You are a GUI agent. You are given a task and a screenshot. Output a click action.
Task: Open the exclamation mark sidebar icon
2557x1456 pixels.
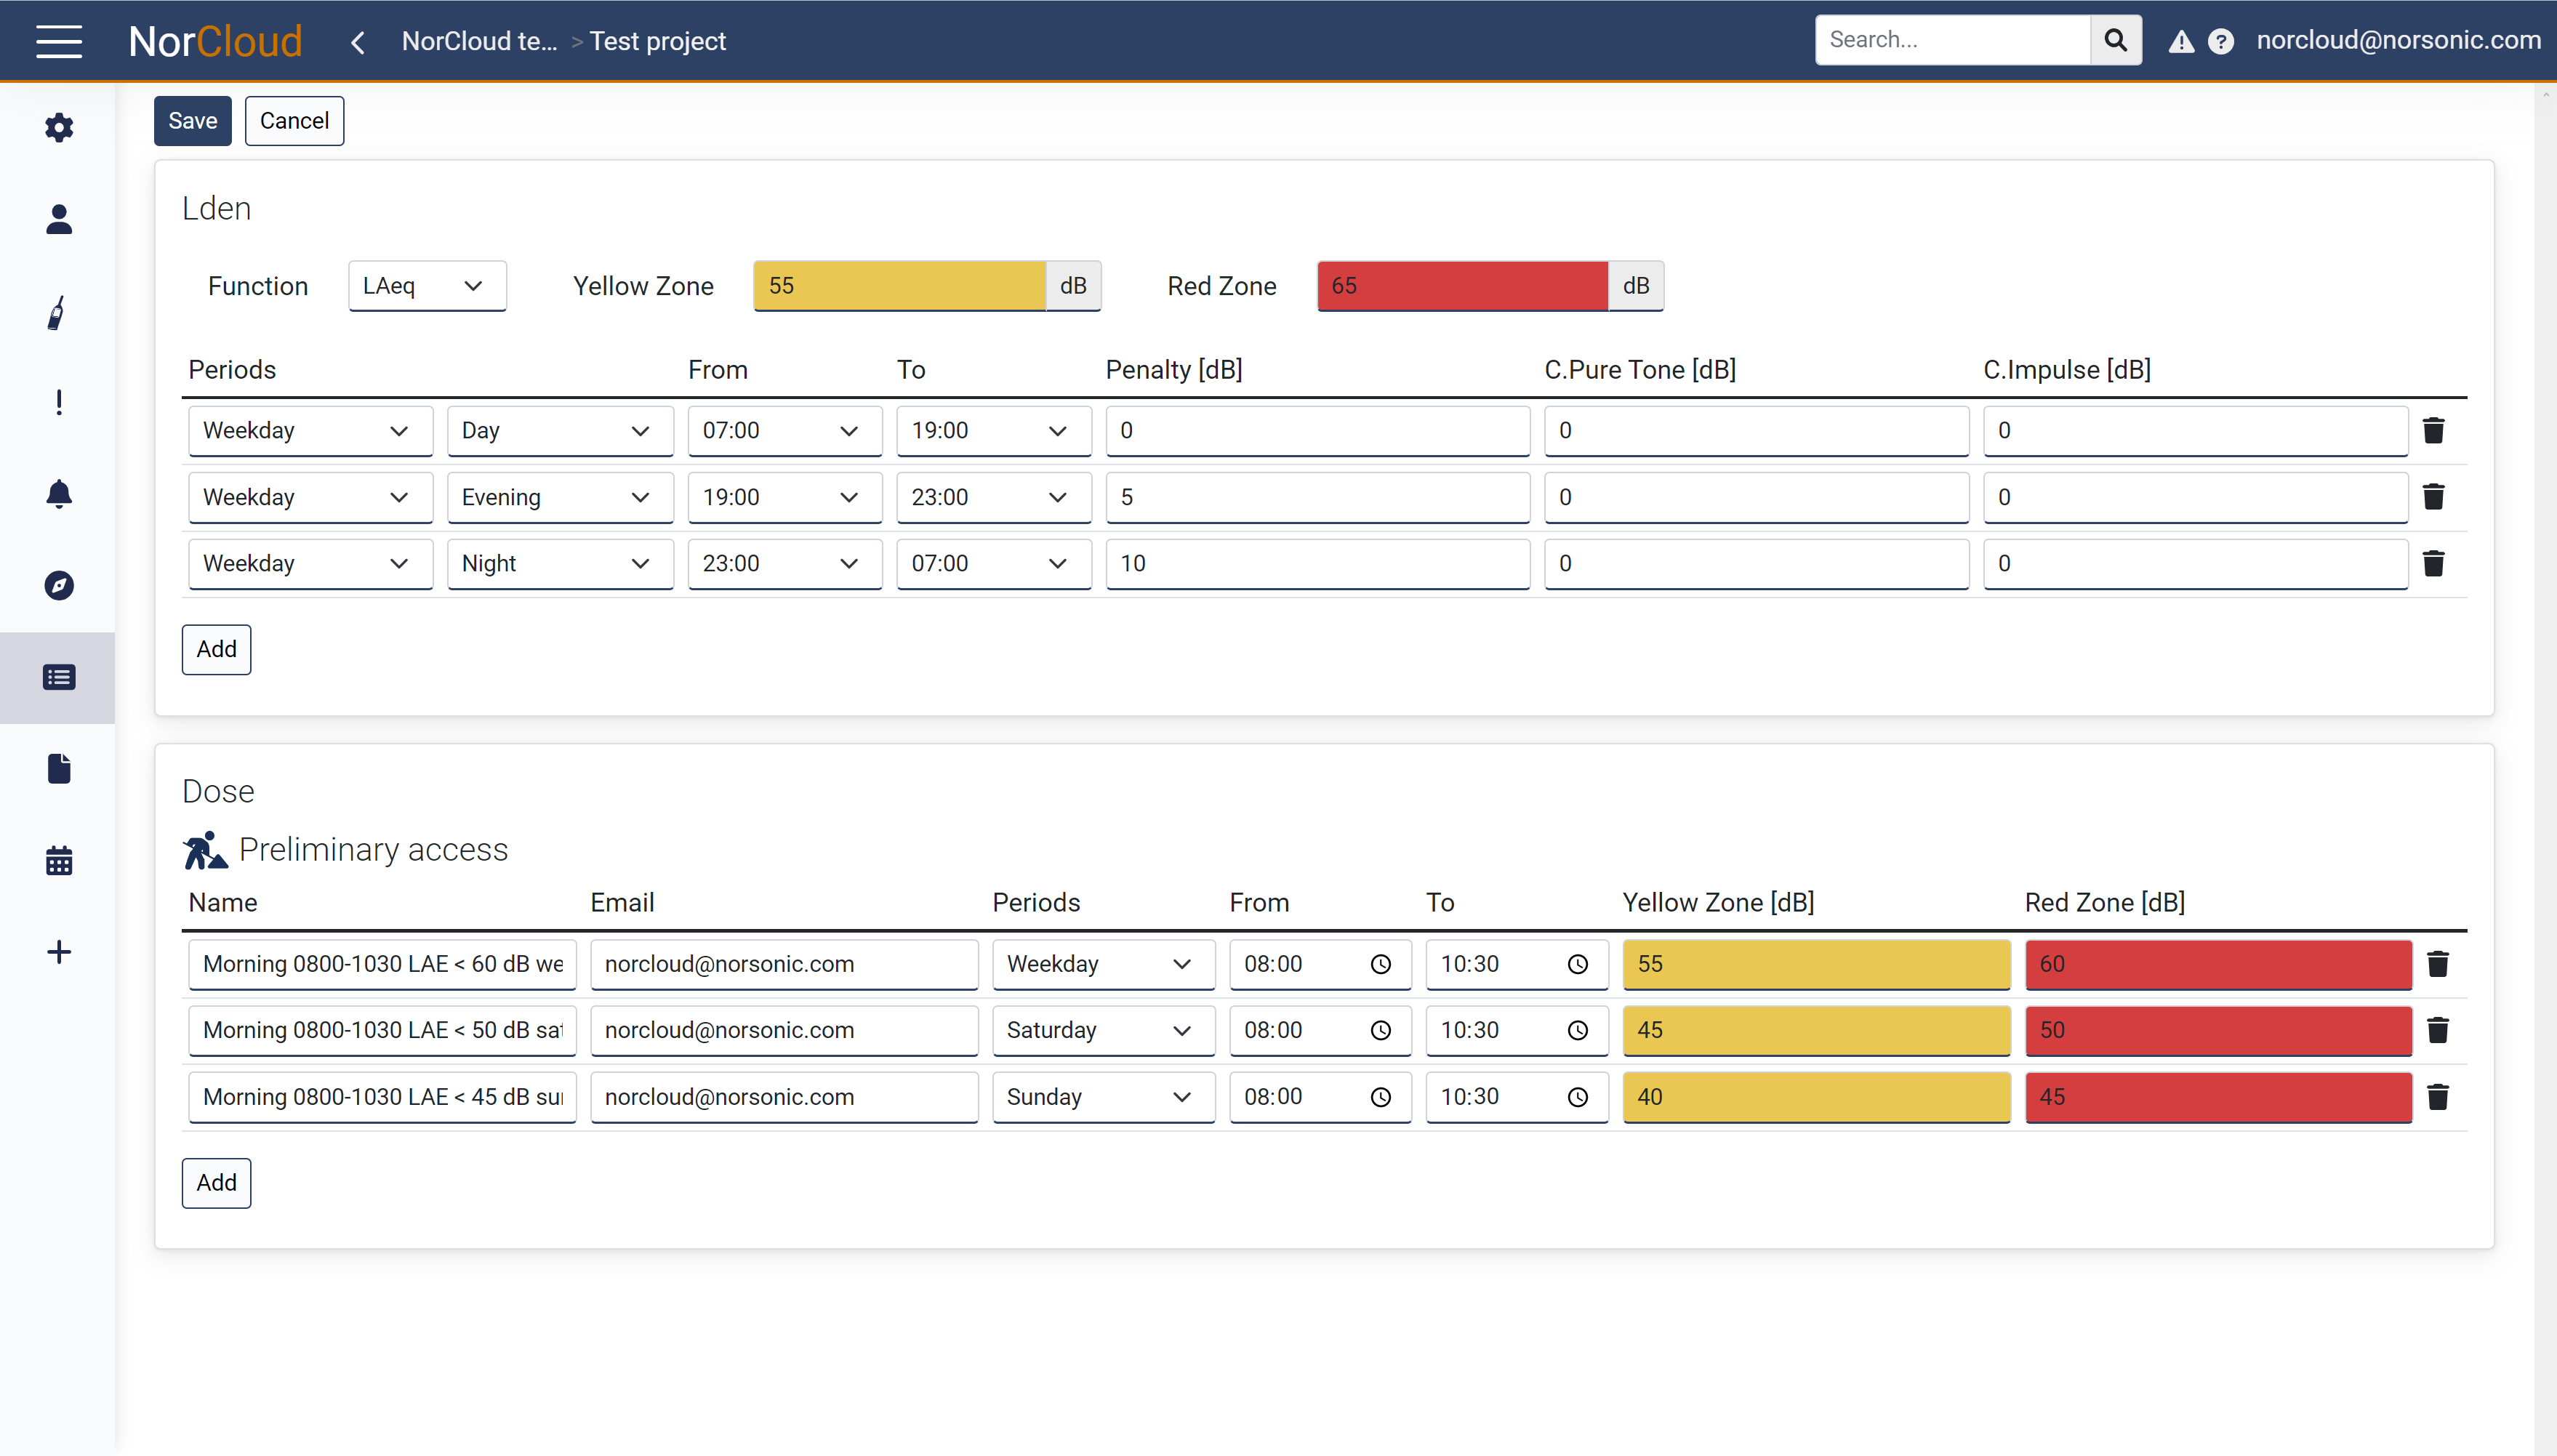pos(59,402)
